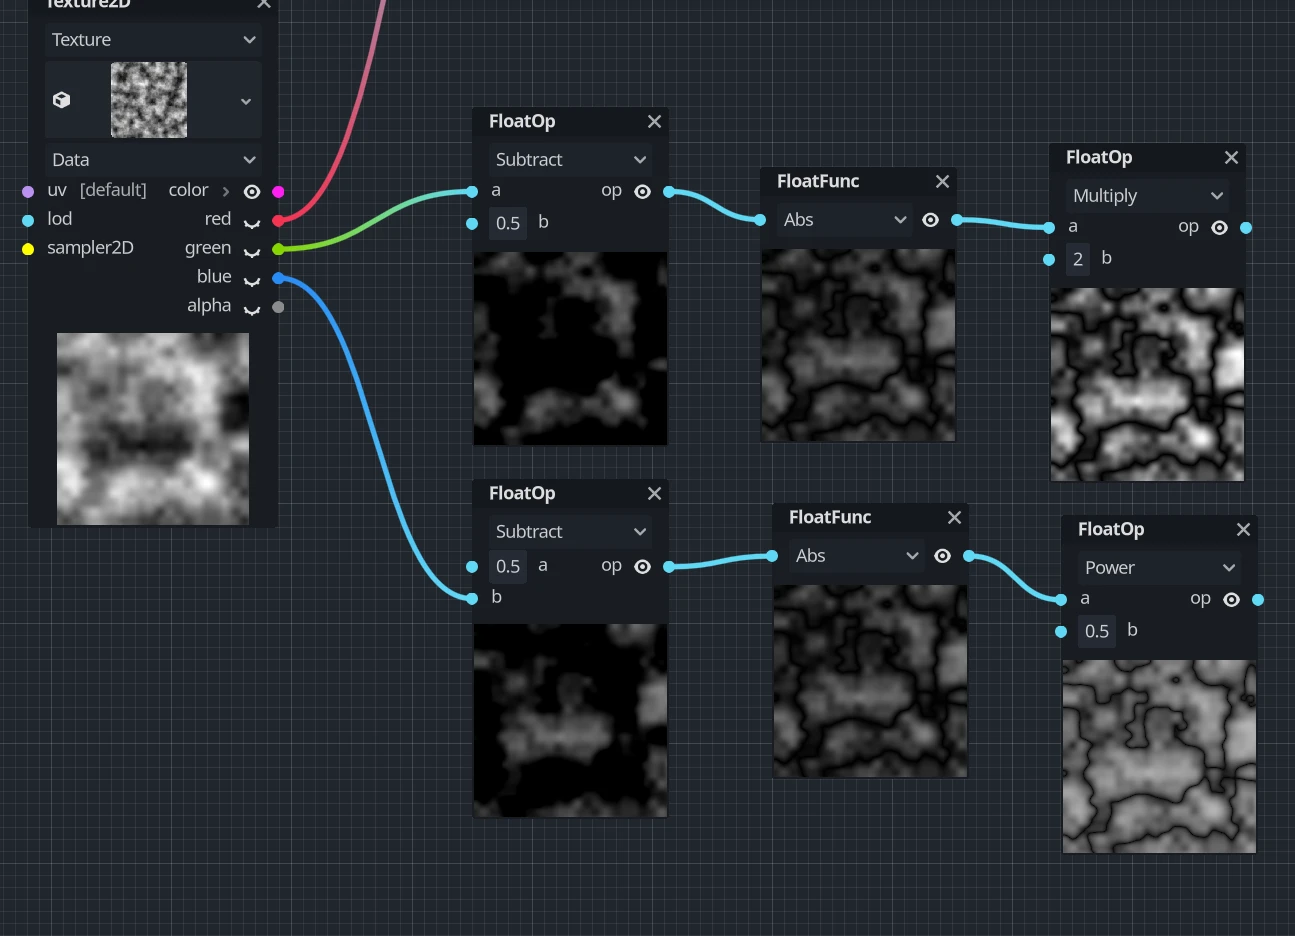Image resolution: width=1295 pixels, height=936 pixels.
Task: Click the cyan lod input port
Action: [28, 220]
